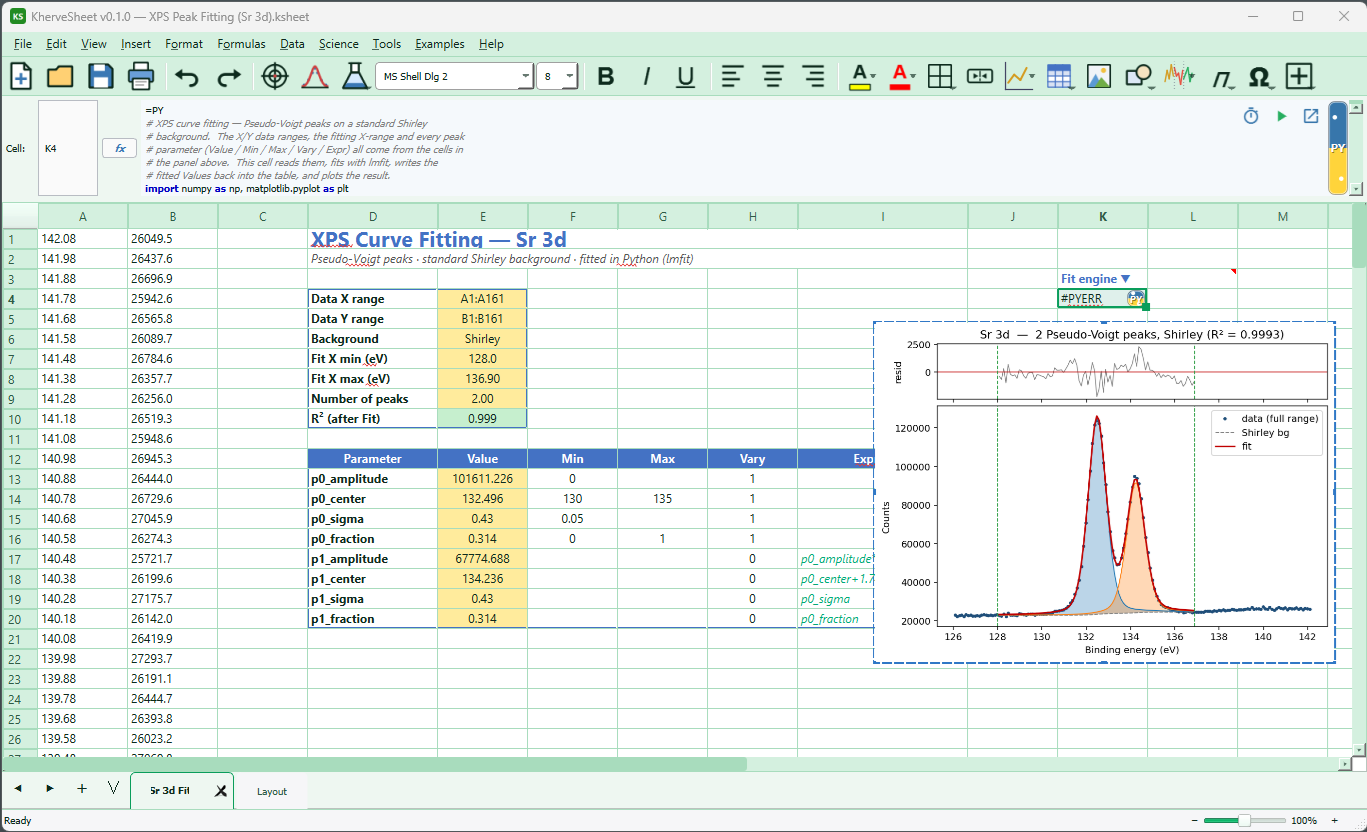Open the Science menu
1367x832 pixels.
click(x=339, y=44)
